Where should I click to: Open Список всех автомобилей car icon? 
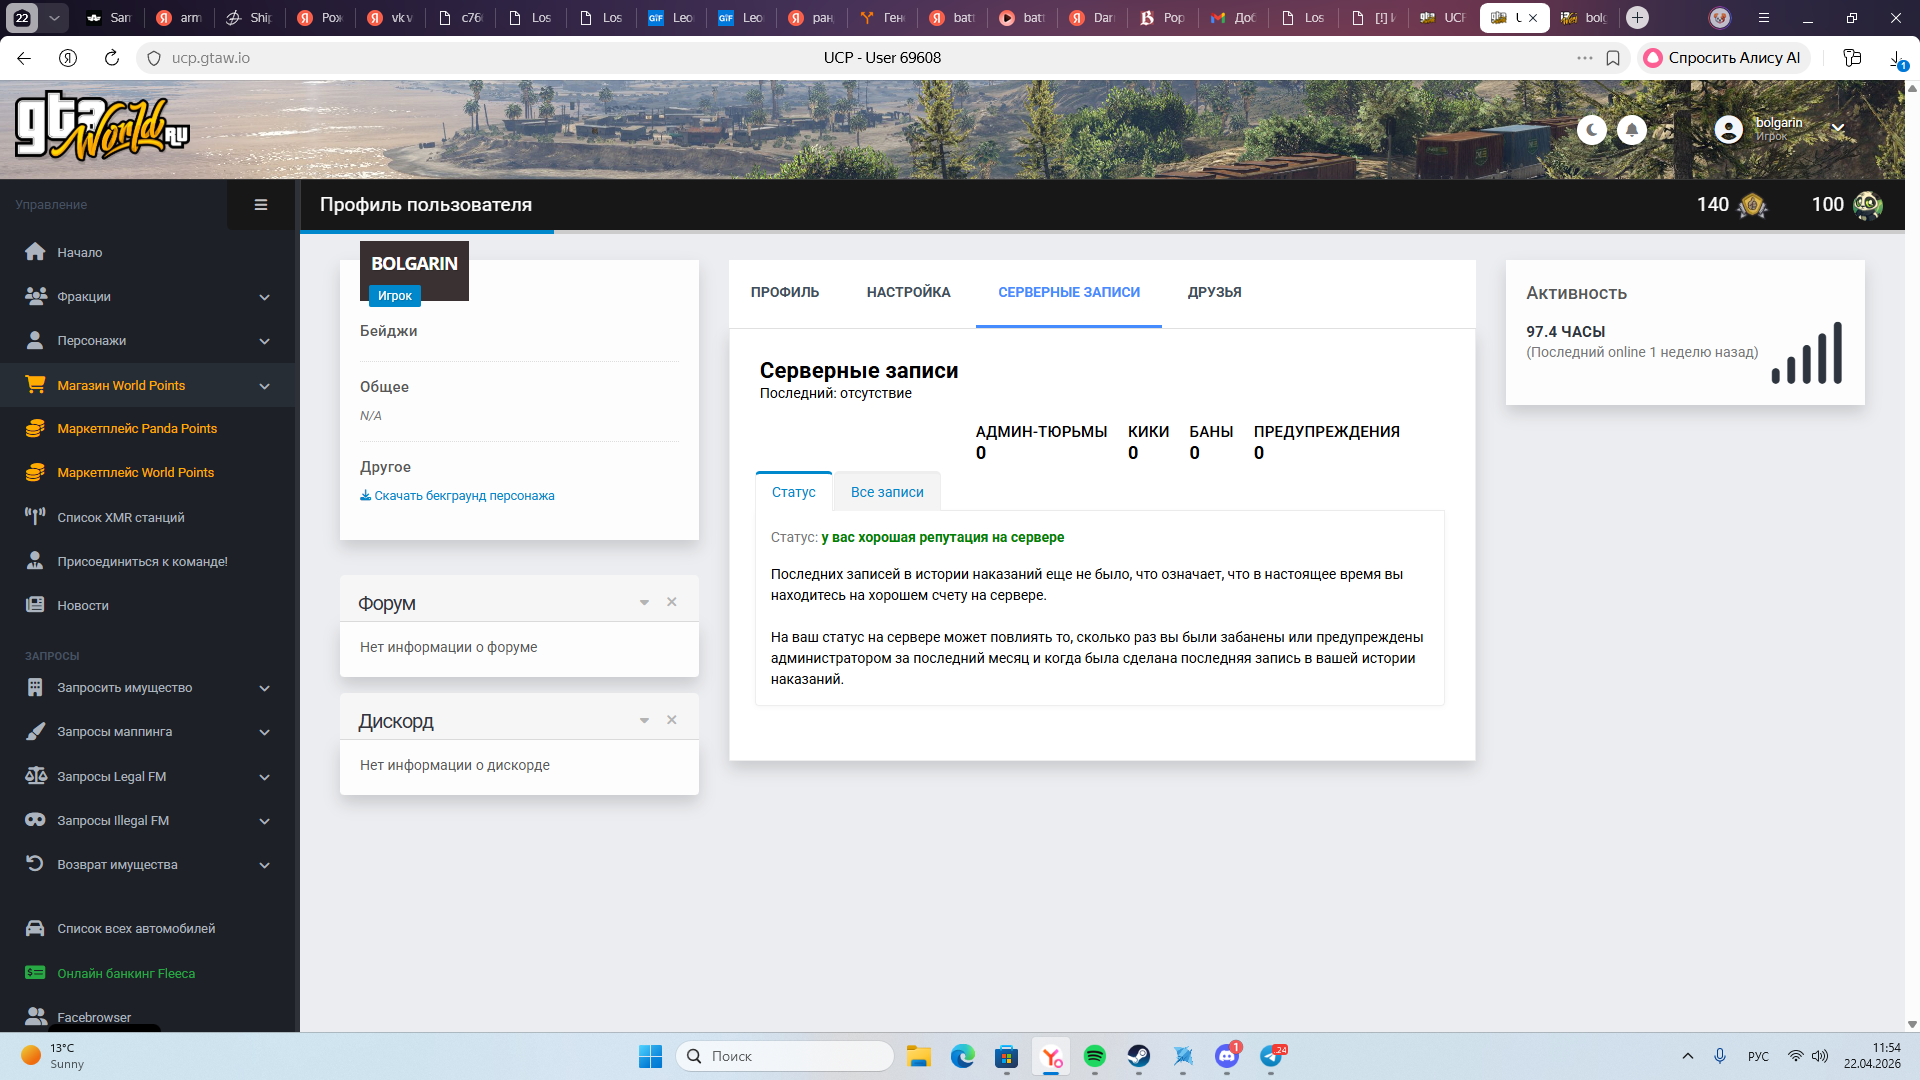(35, 928)
